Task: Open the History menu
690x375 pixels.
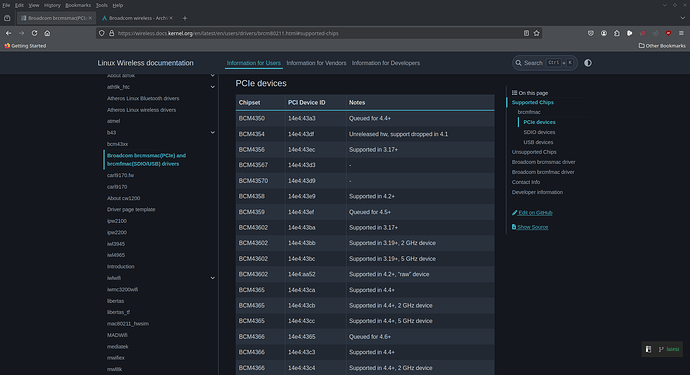Action: pyautogui.click(x=52, y=5)
